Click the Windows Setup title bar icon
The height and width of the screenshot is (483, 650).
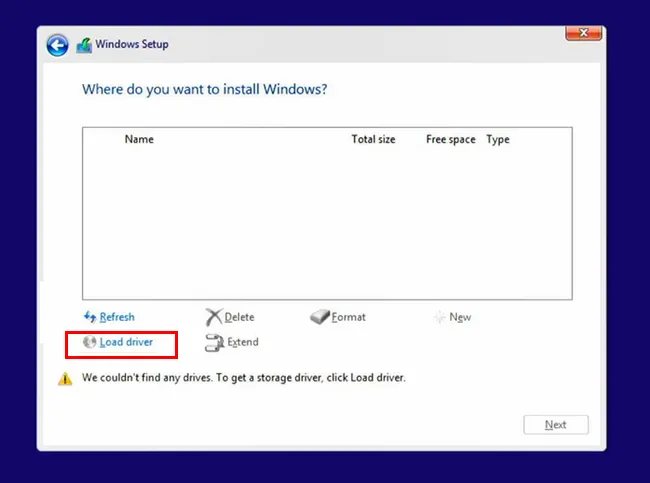click(84, 45)
